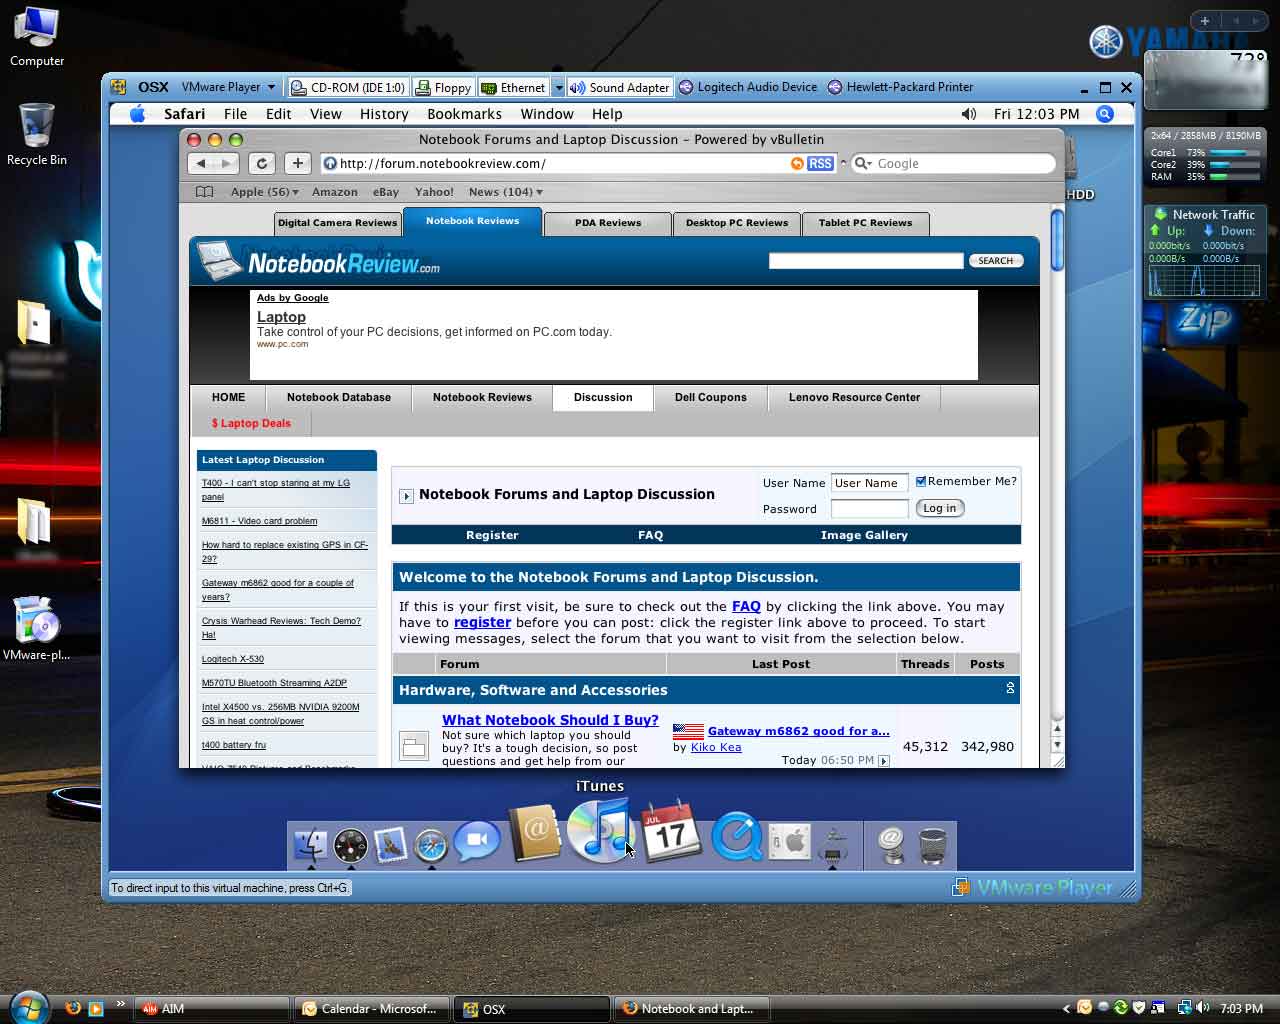Image resolution: width=1280 pixels, height=1024 pixels.
Task: Expand the Apple (56) bookmarks dropdown
Action: [x=264, y=192]
